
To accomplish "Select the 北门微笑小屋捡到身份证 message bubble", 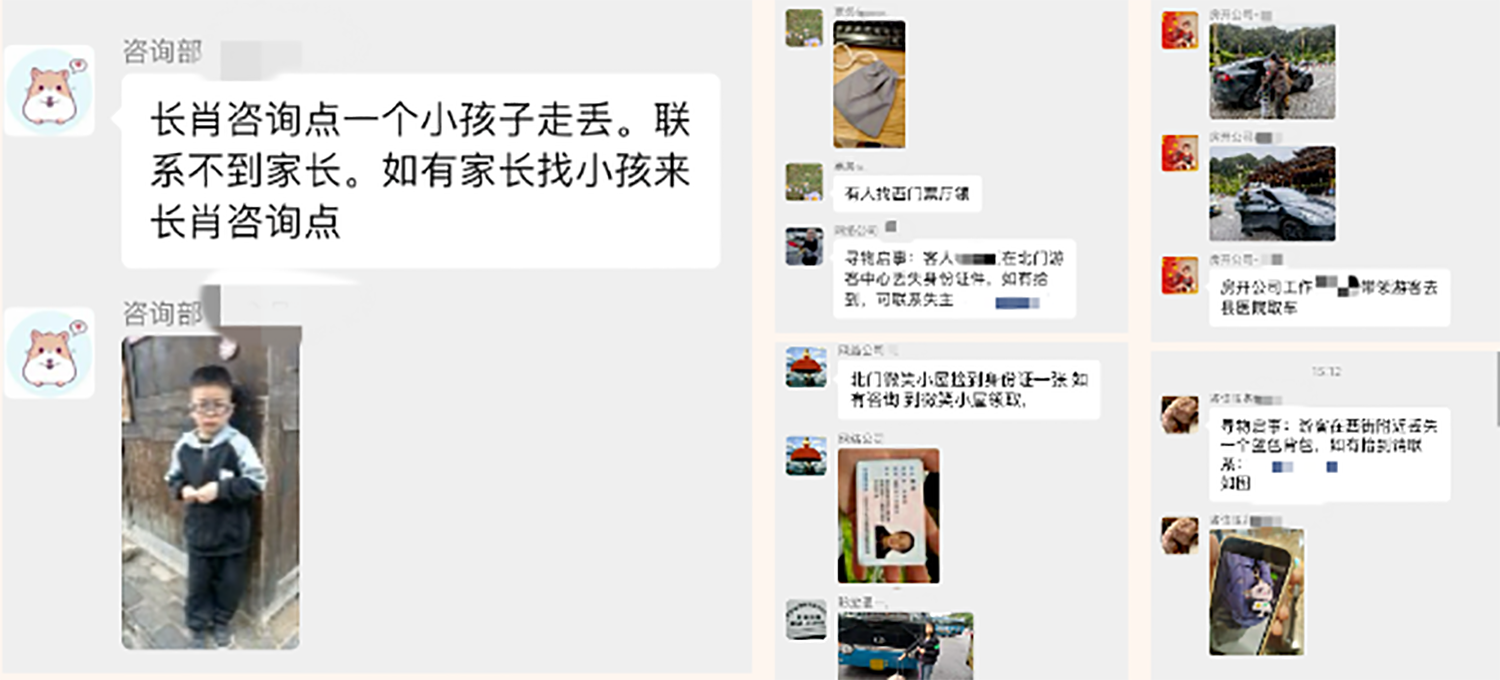I will point(969,390).
